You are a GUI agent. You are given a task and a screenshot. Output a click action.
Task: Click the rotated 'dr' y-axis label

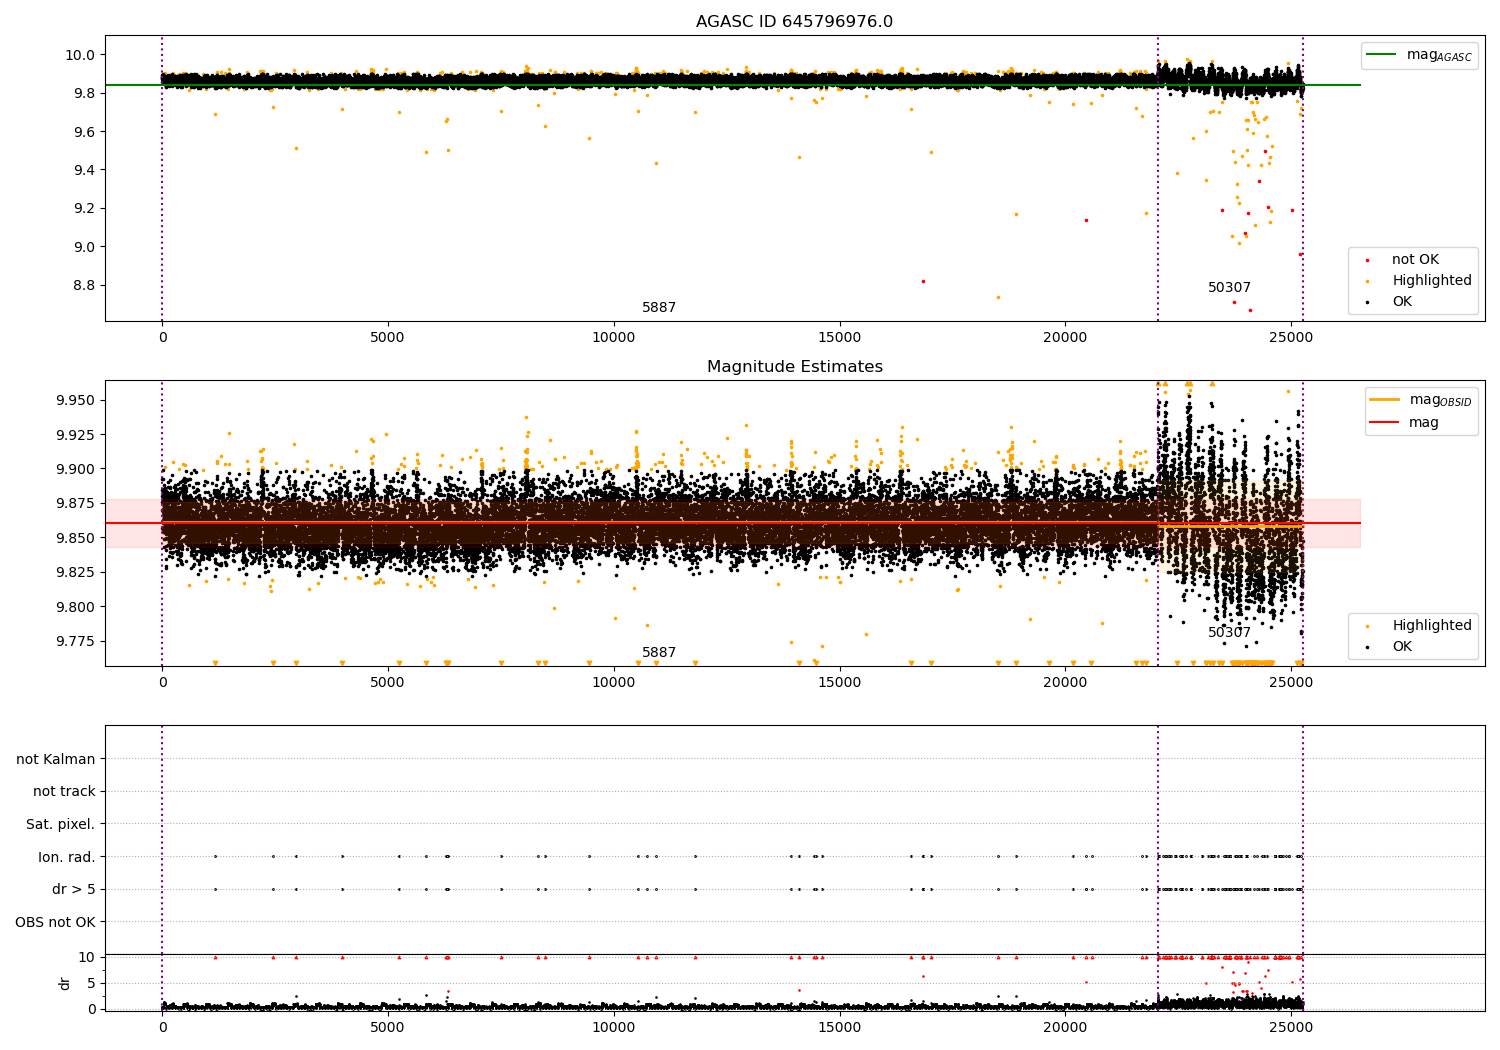click(65, 983)
